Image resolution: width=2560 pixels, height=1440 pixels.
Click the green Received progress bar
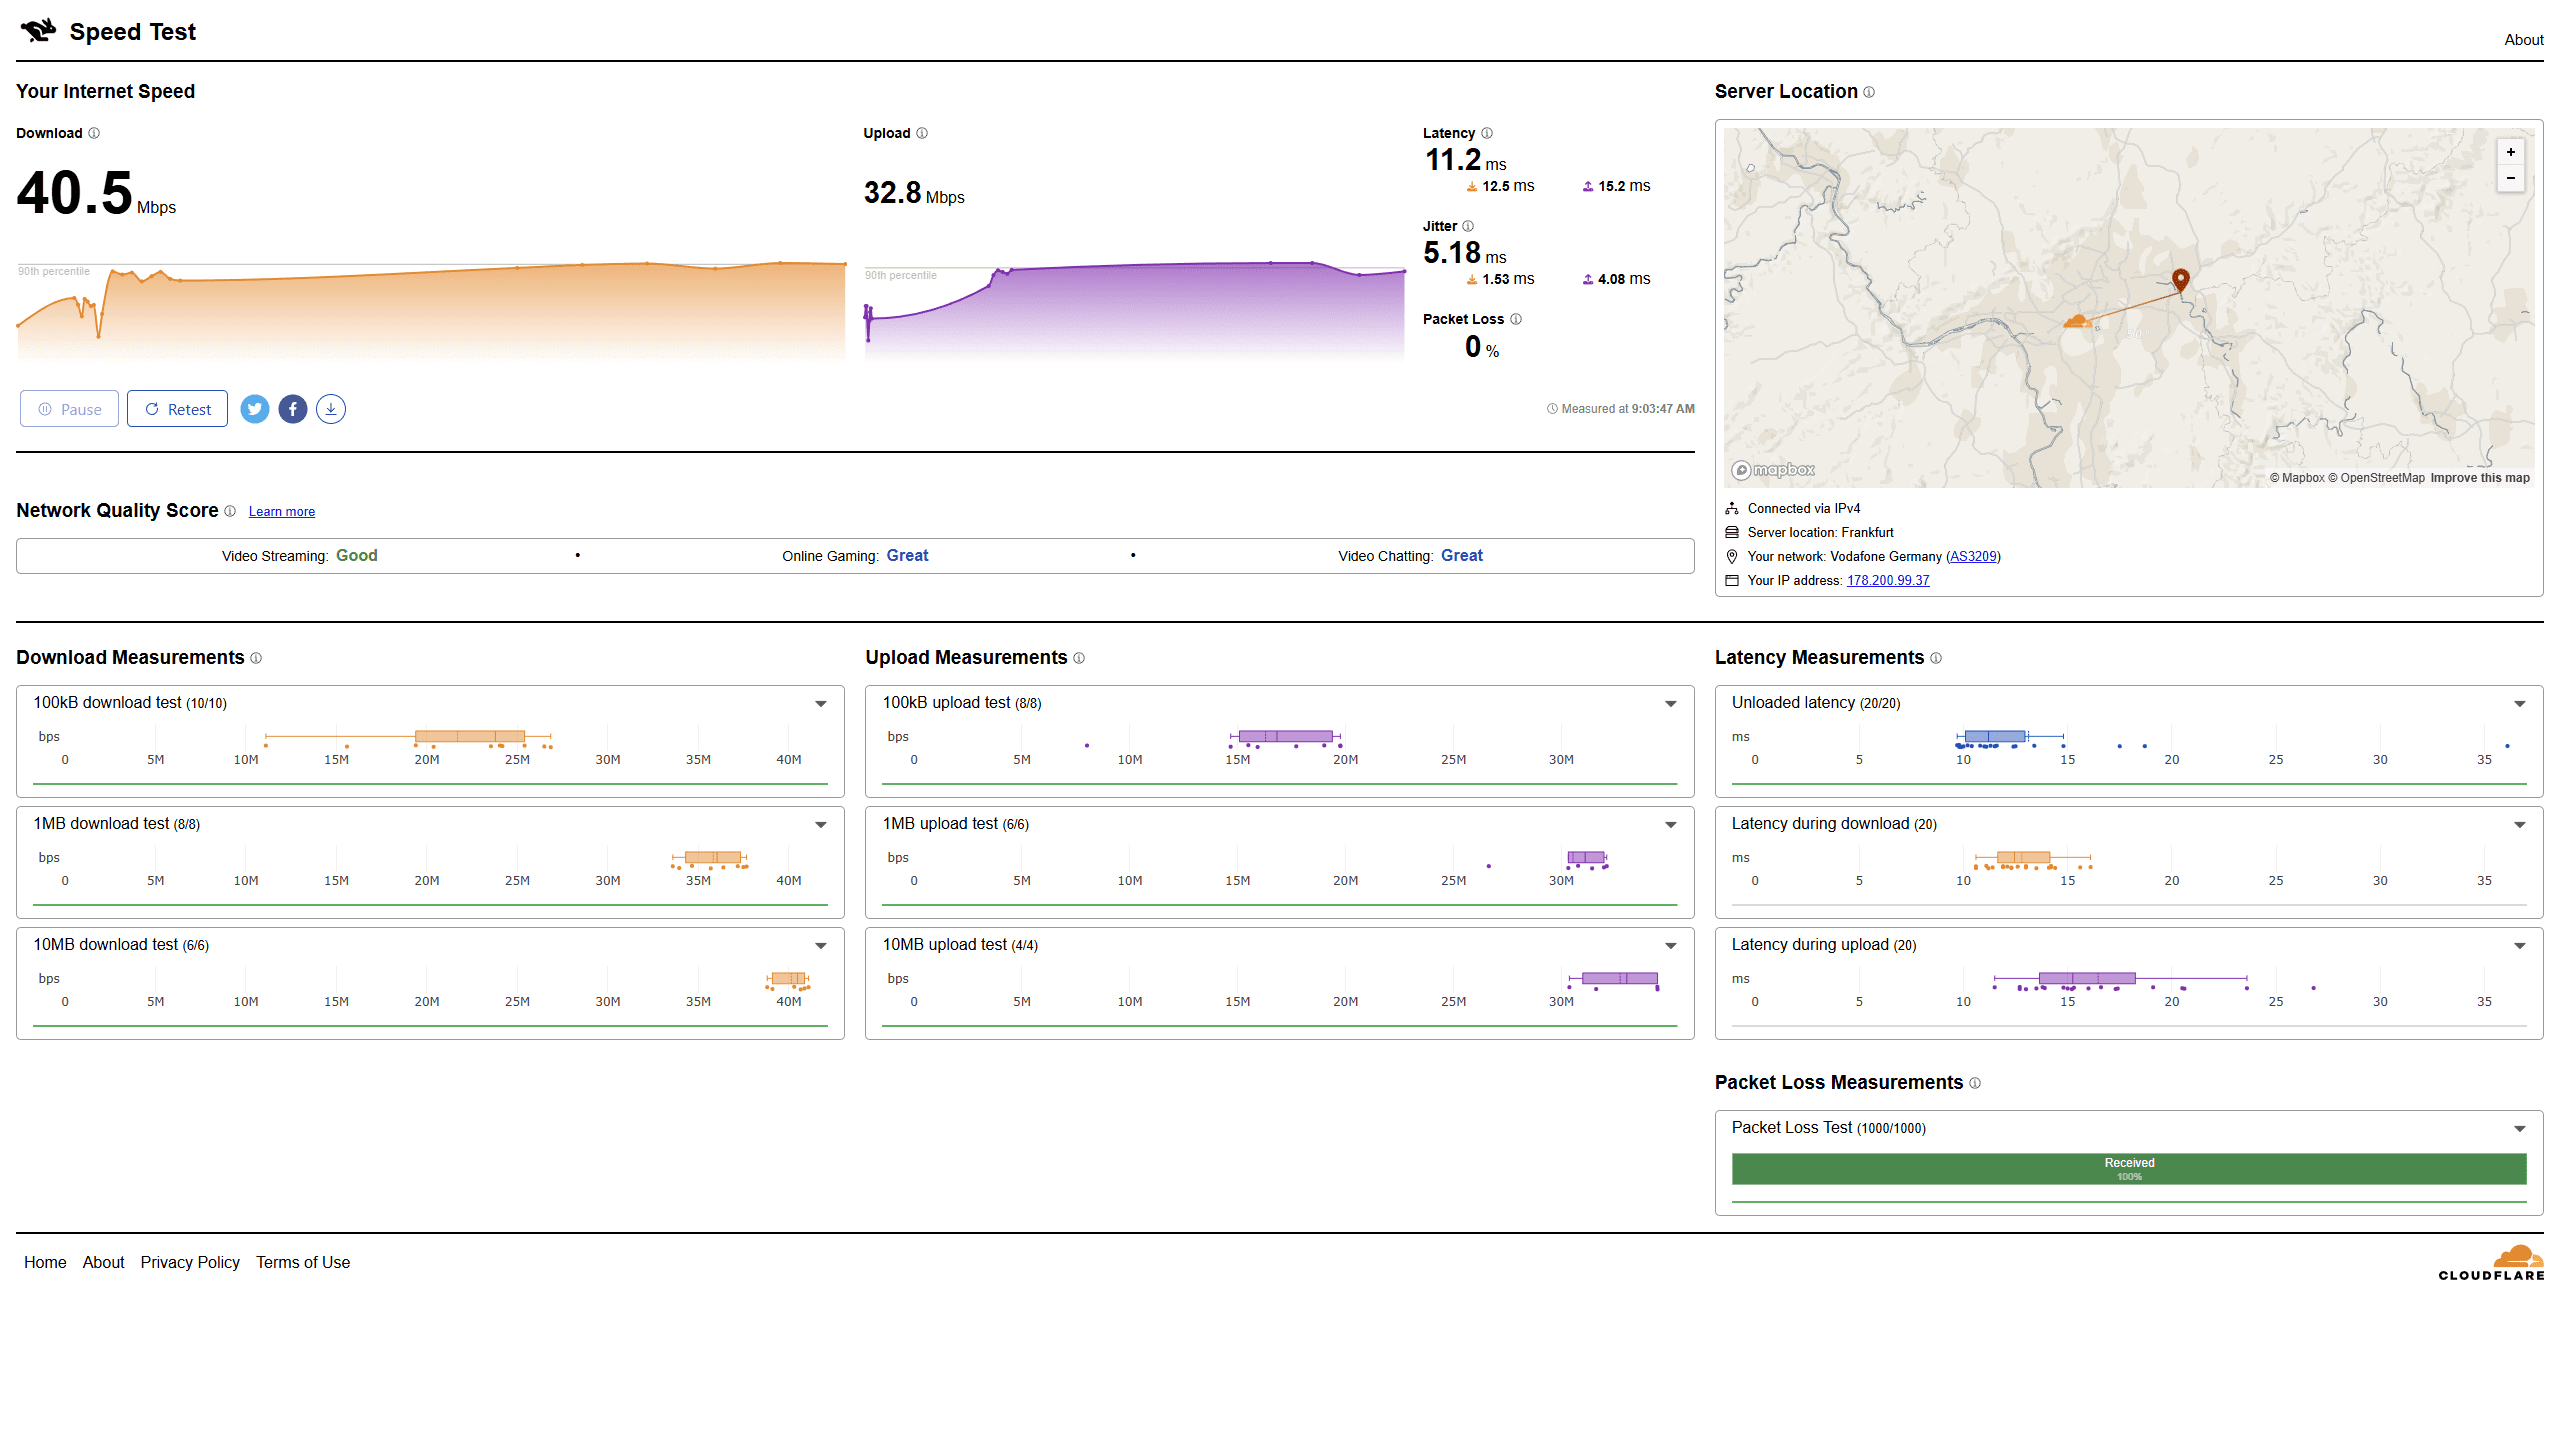[x=2129, y=1169]
